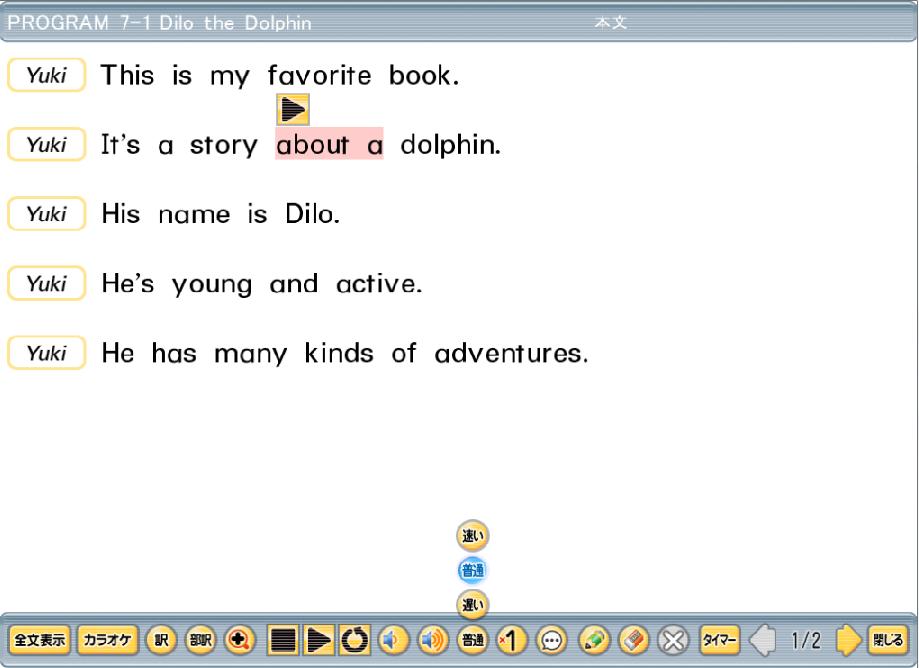919x668 pixels.
Task: Show the 訳 translation
Action: click(x=161, y=640)
